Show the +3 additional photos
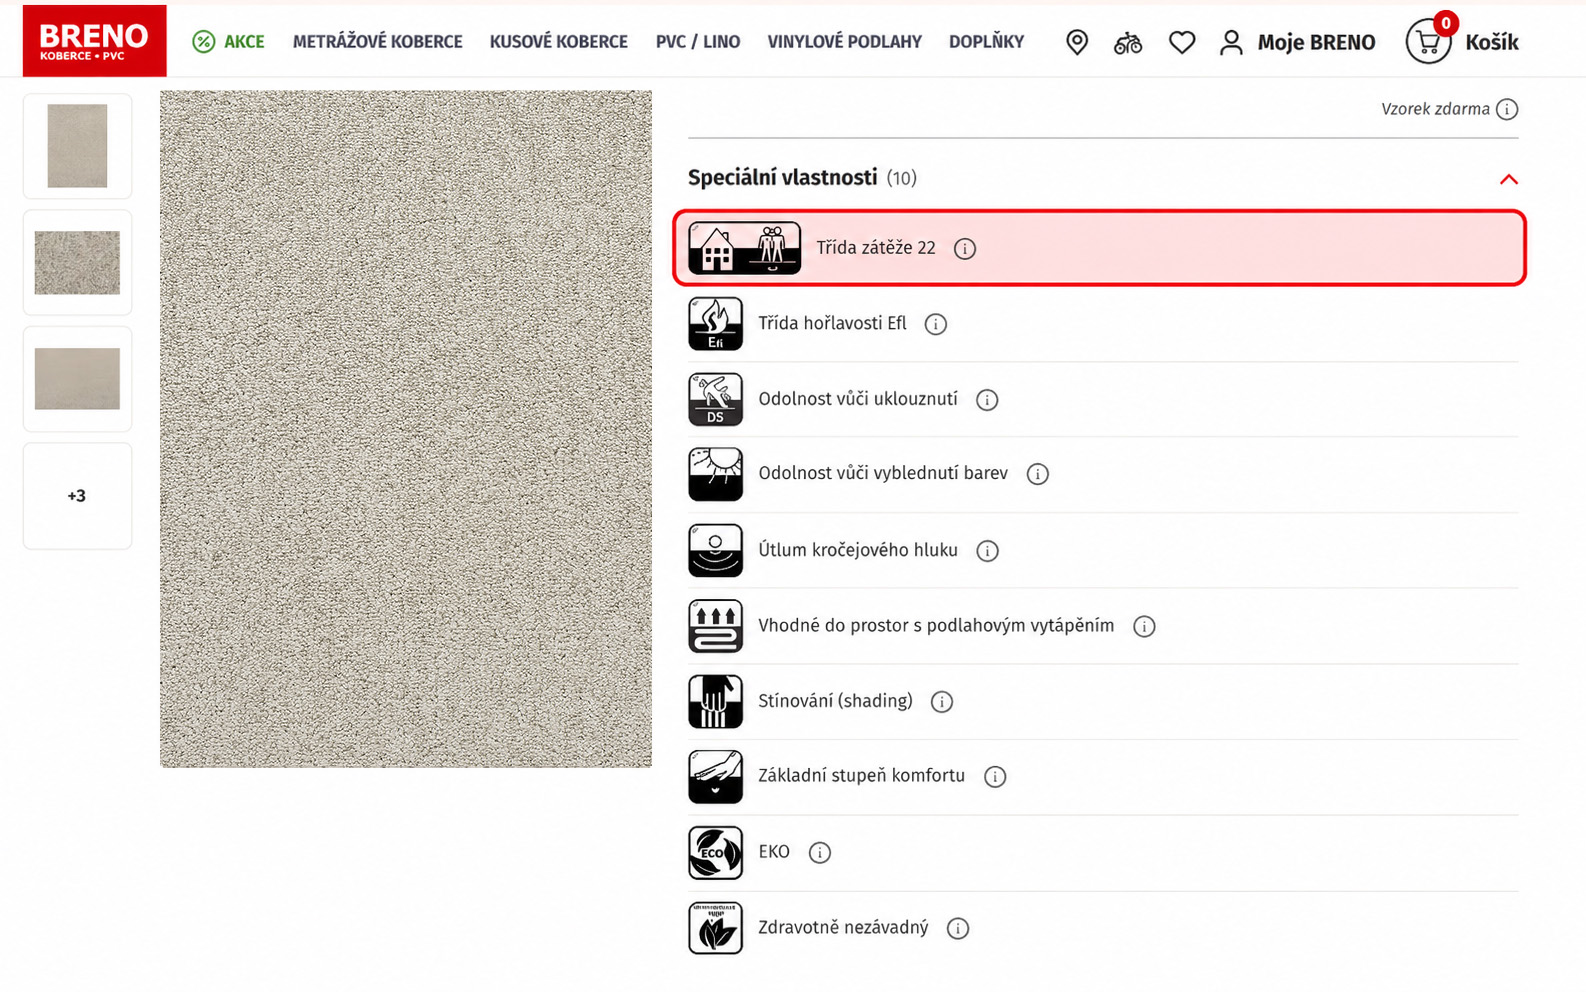Image resolution: width=1586 pixels, height=992 pixels. click(77, 496)
